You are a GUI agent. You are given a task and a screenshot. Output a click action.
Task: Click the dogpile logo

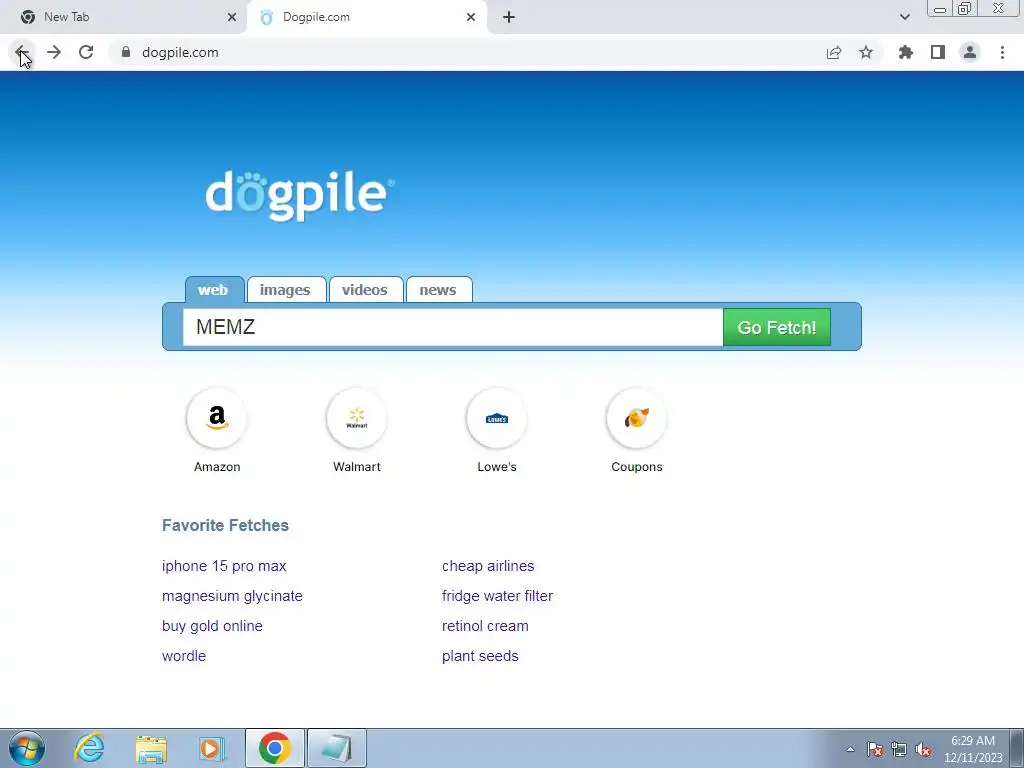pos(300,195)
